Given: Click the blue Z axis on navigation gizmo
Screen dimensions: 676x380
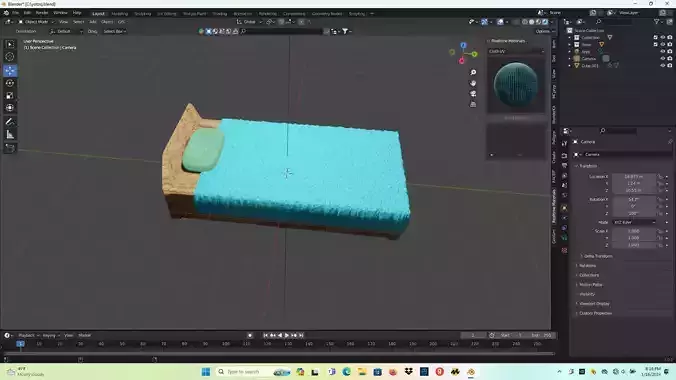Looking at the screenshot, I should point(463,45).
